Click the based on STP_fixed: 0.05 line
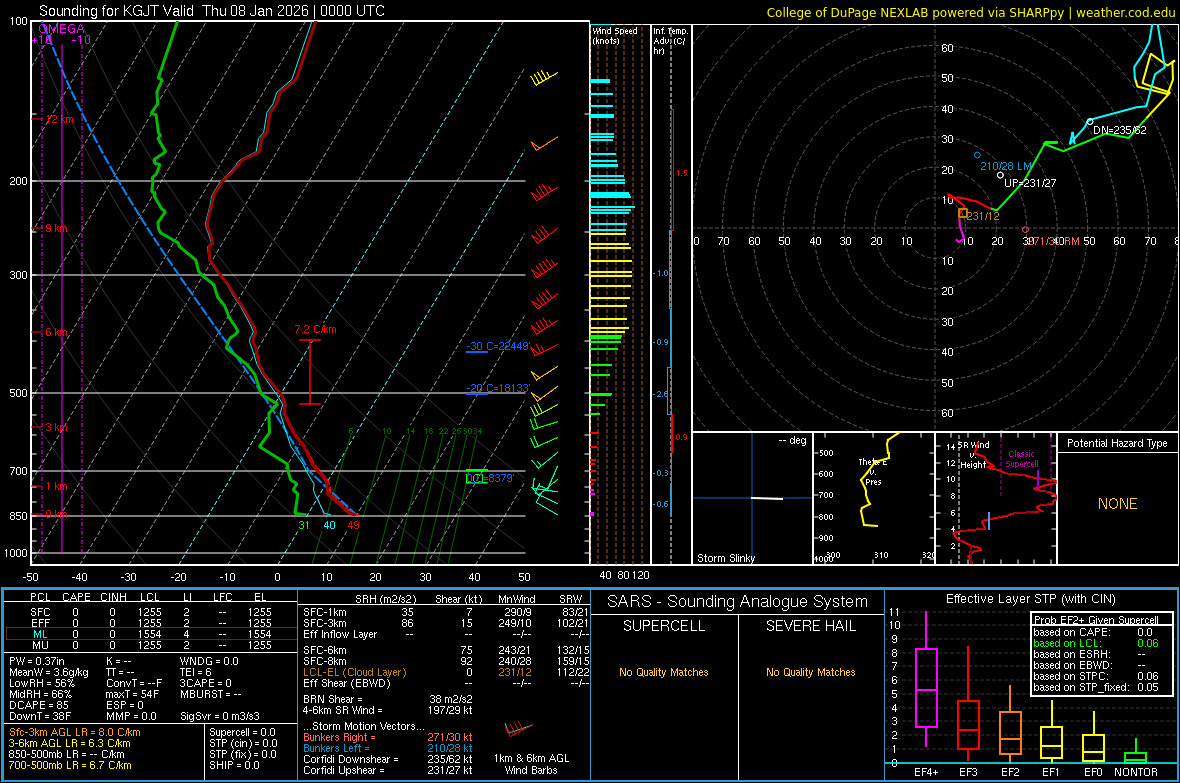Image resolution: width=1180 pixels, height=783 pixels. [1096, 687]
